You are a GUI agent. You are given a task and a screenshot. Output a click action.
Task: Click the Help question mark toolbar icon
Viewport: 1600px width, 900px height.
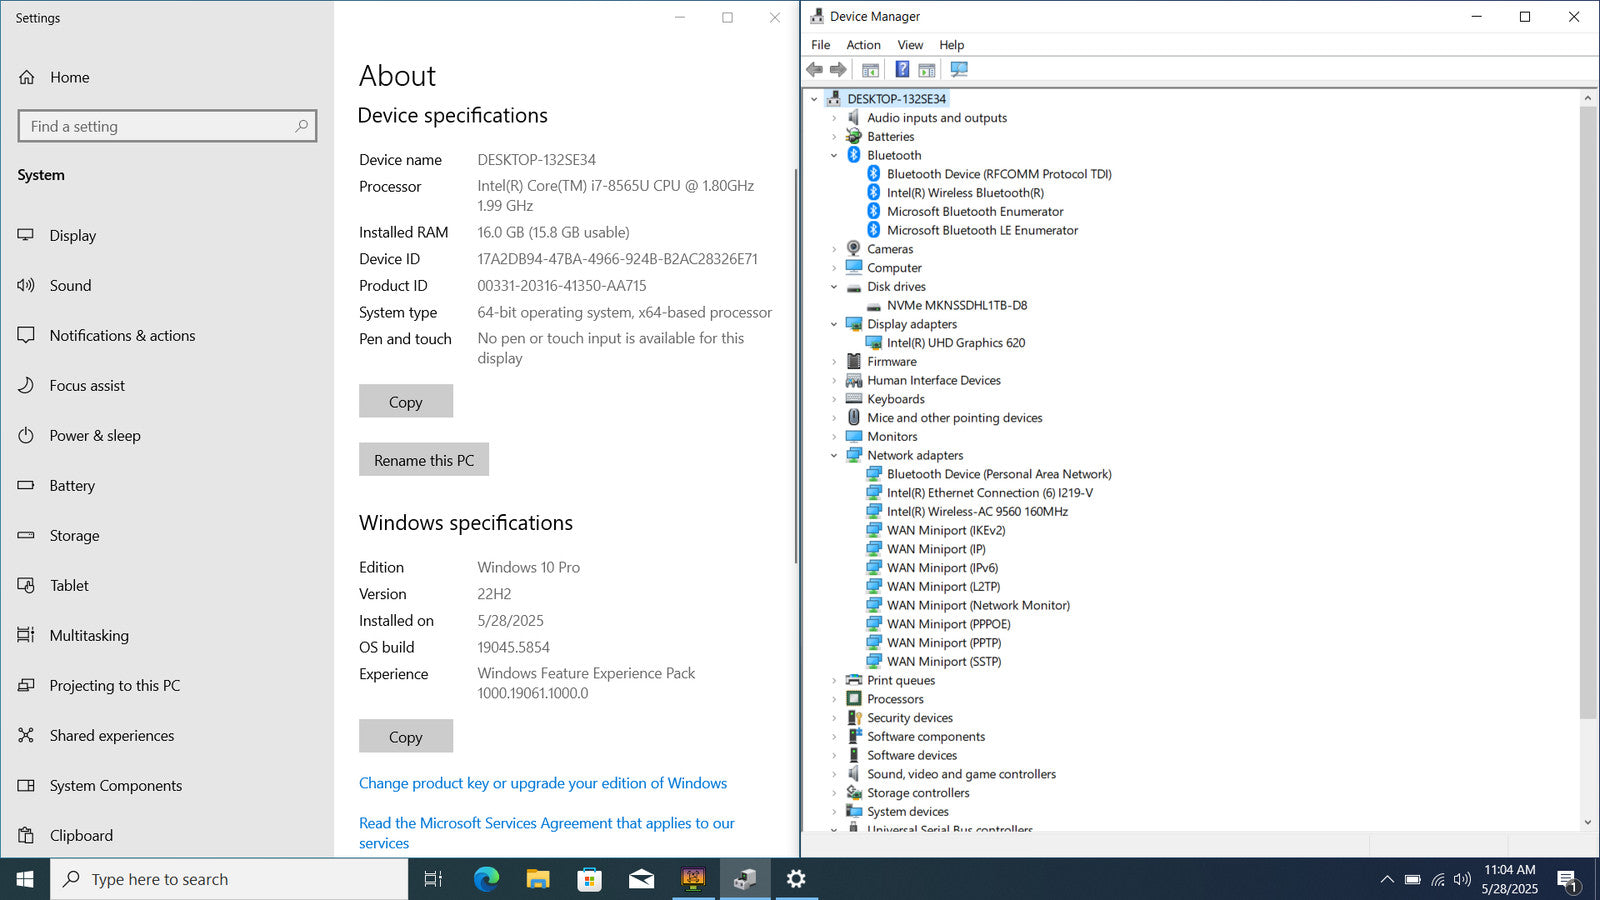902,70
